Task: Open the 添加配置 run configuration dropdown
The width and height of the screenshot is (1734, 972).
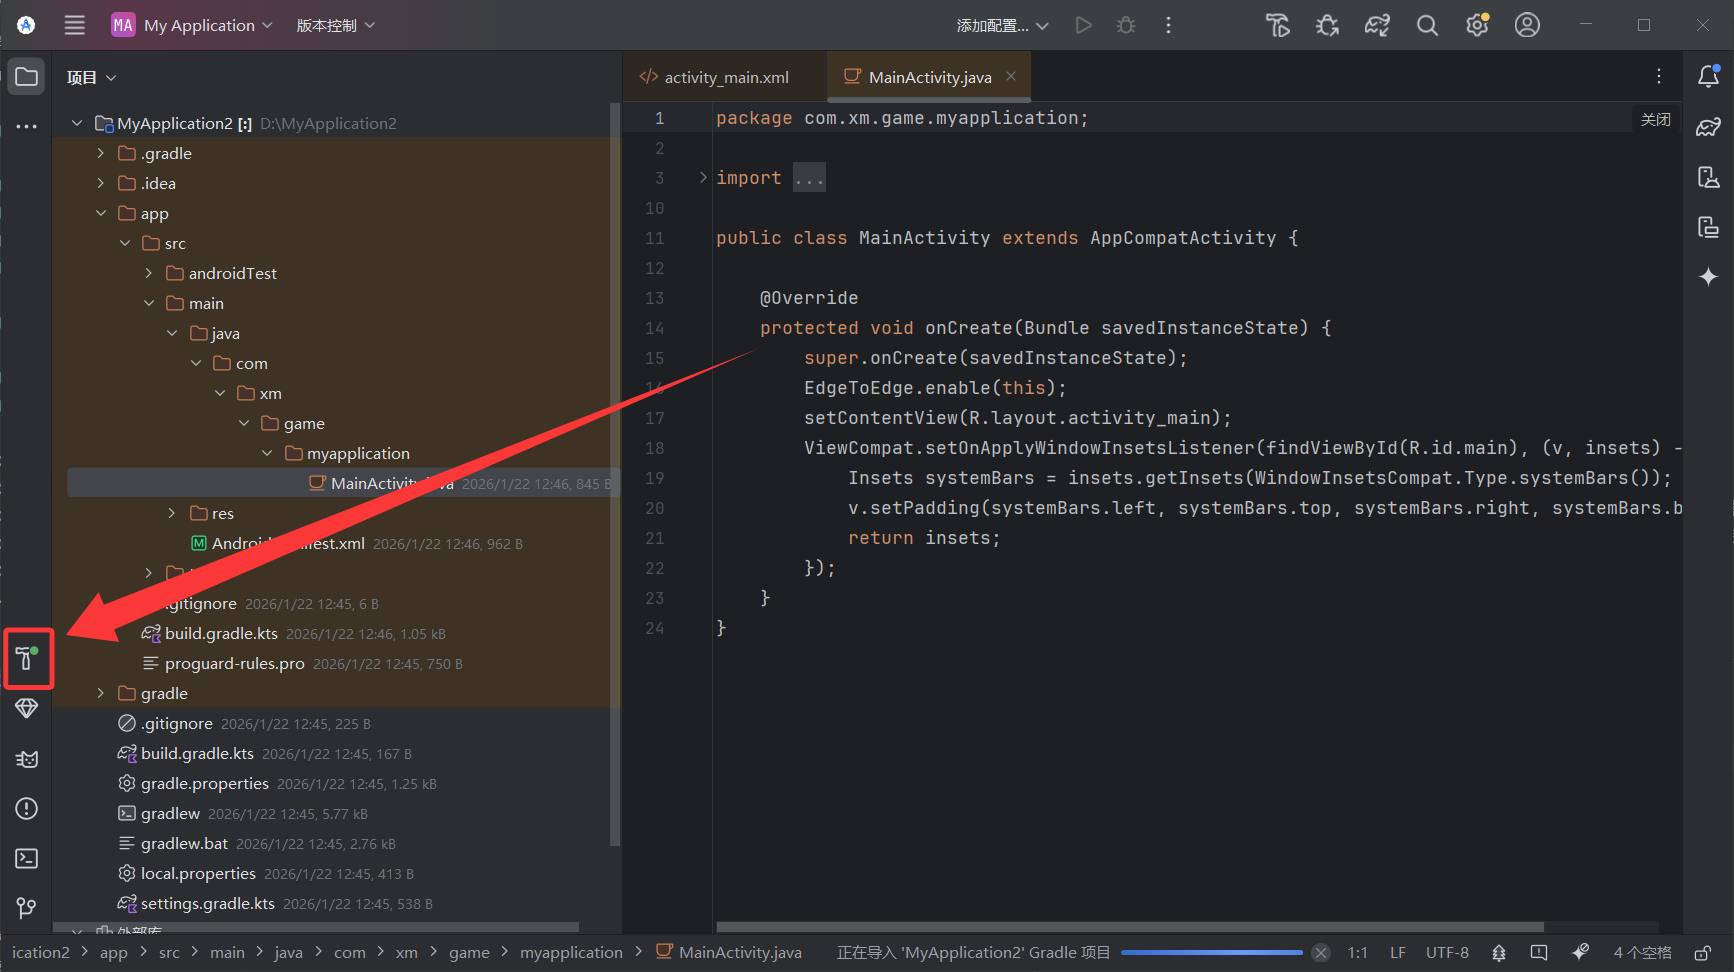Action: coord(1002,26)
